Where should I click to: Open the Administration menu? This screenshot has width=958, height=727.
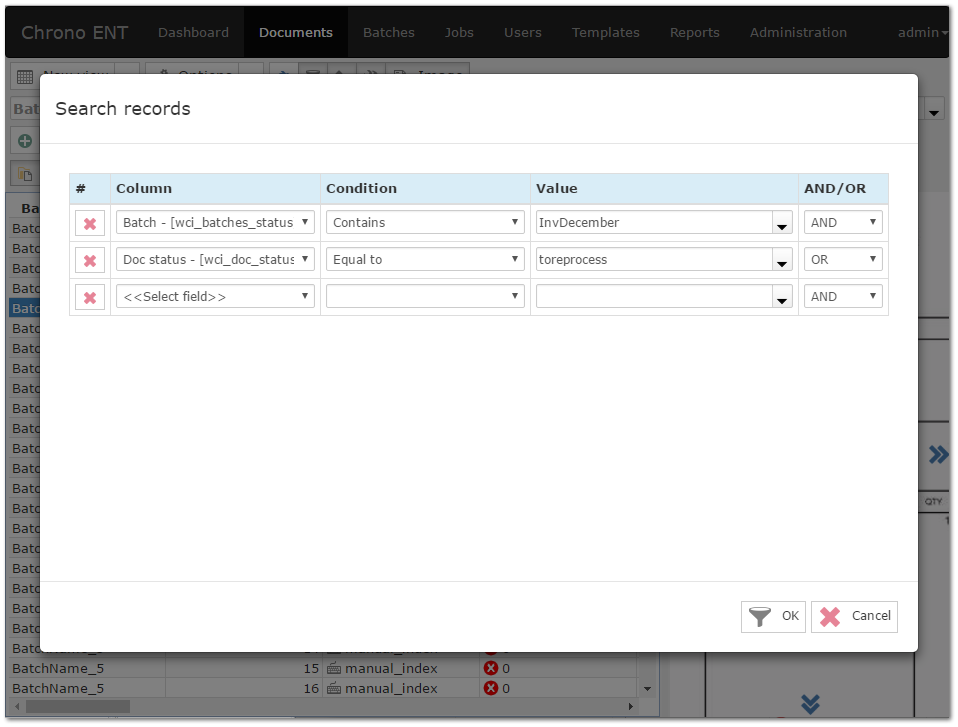(x=799, y=32)
